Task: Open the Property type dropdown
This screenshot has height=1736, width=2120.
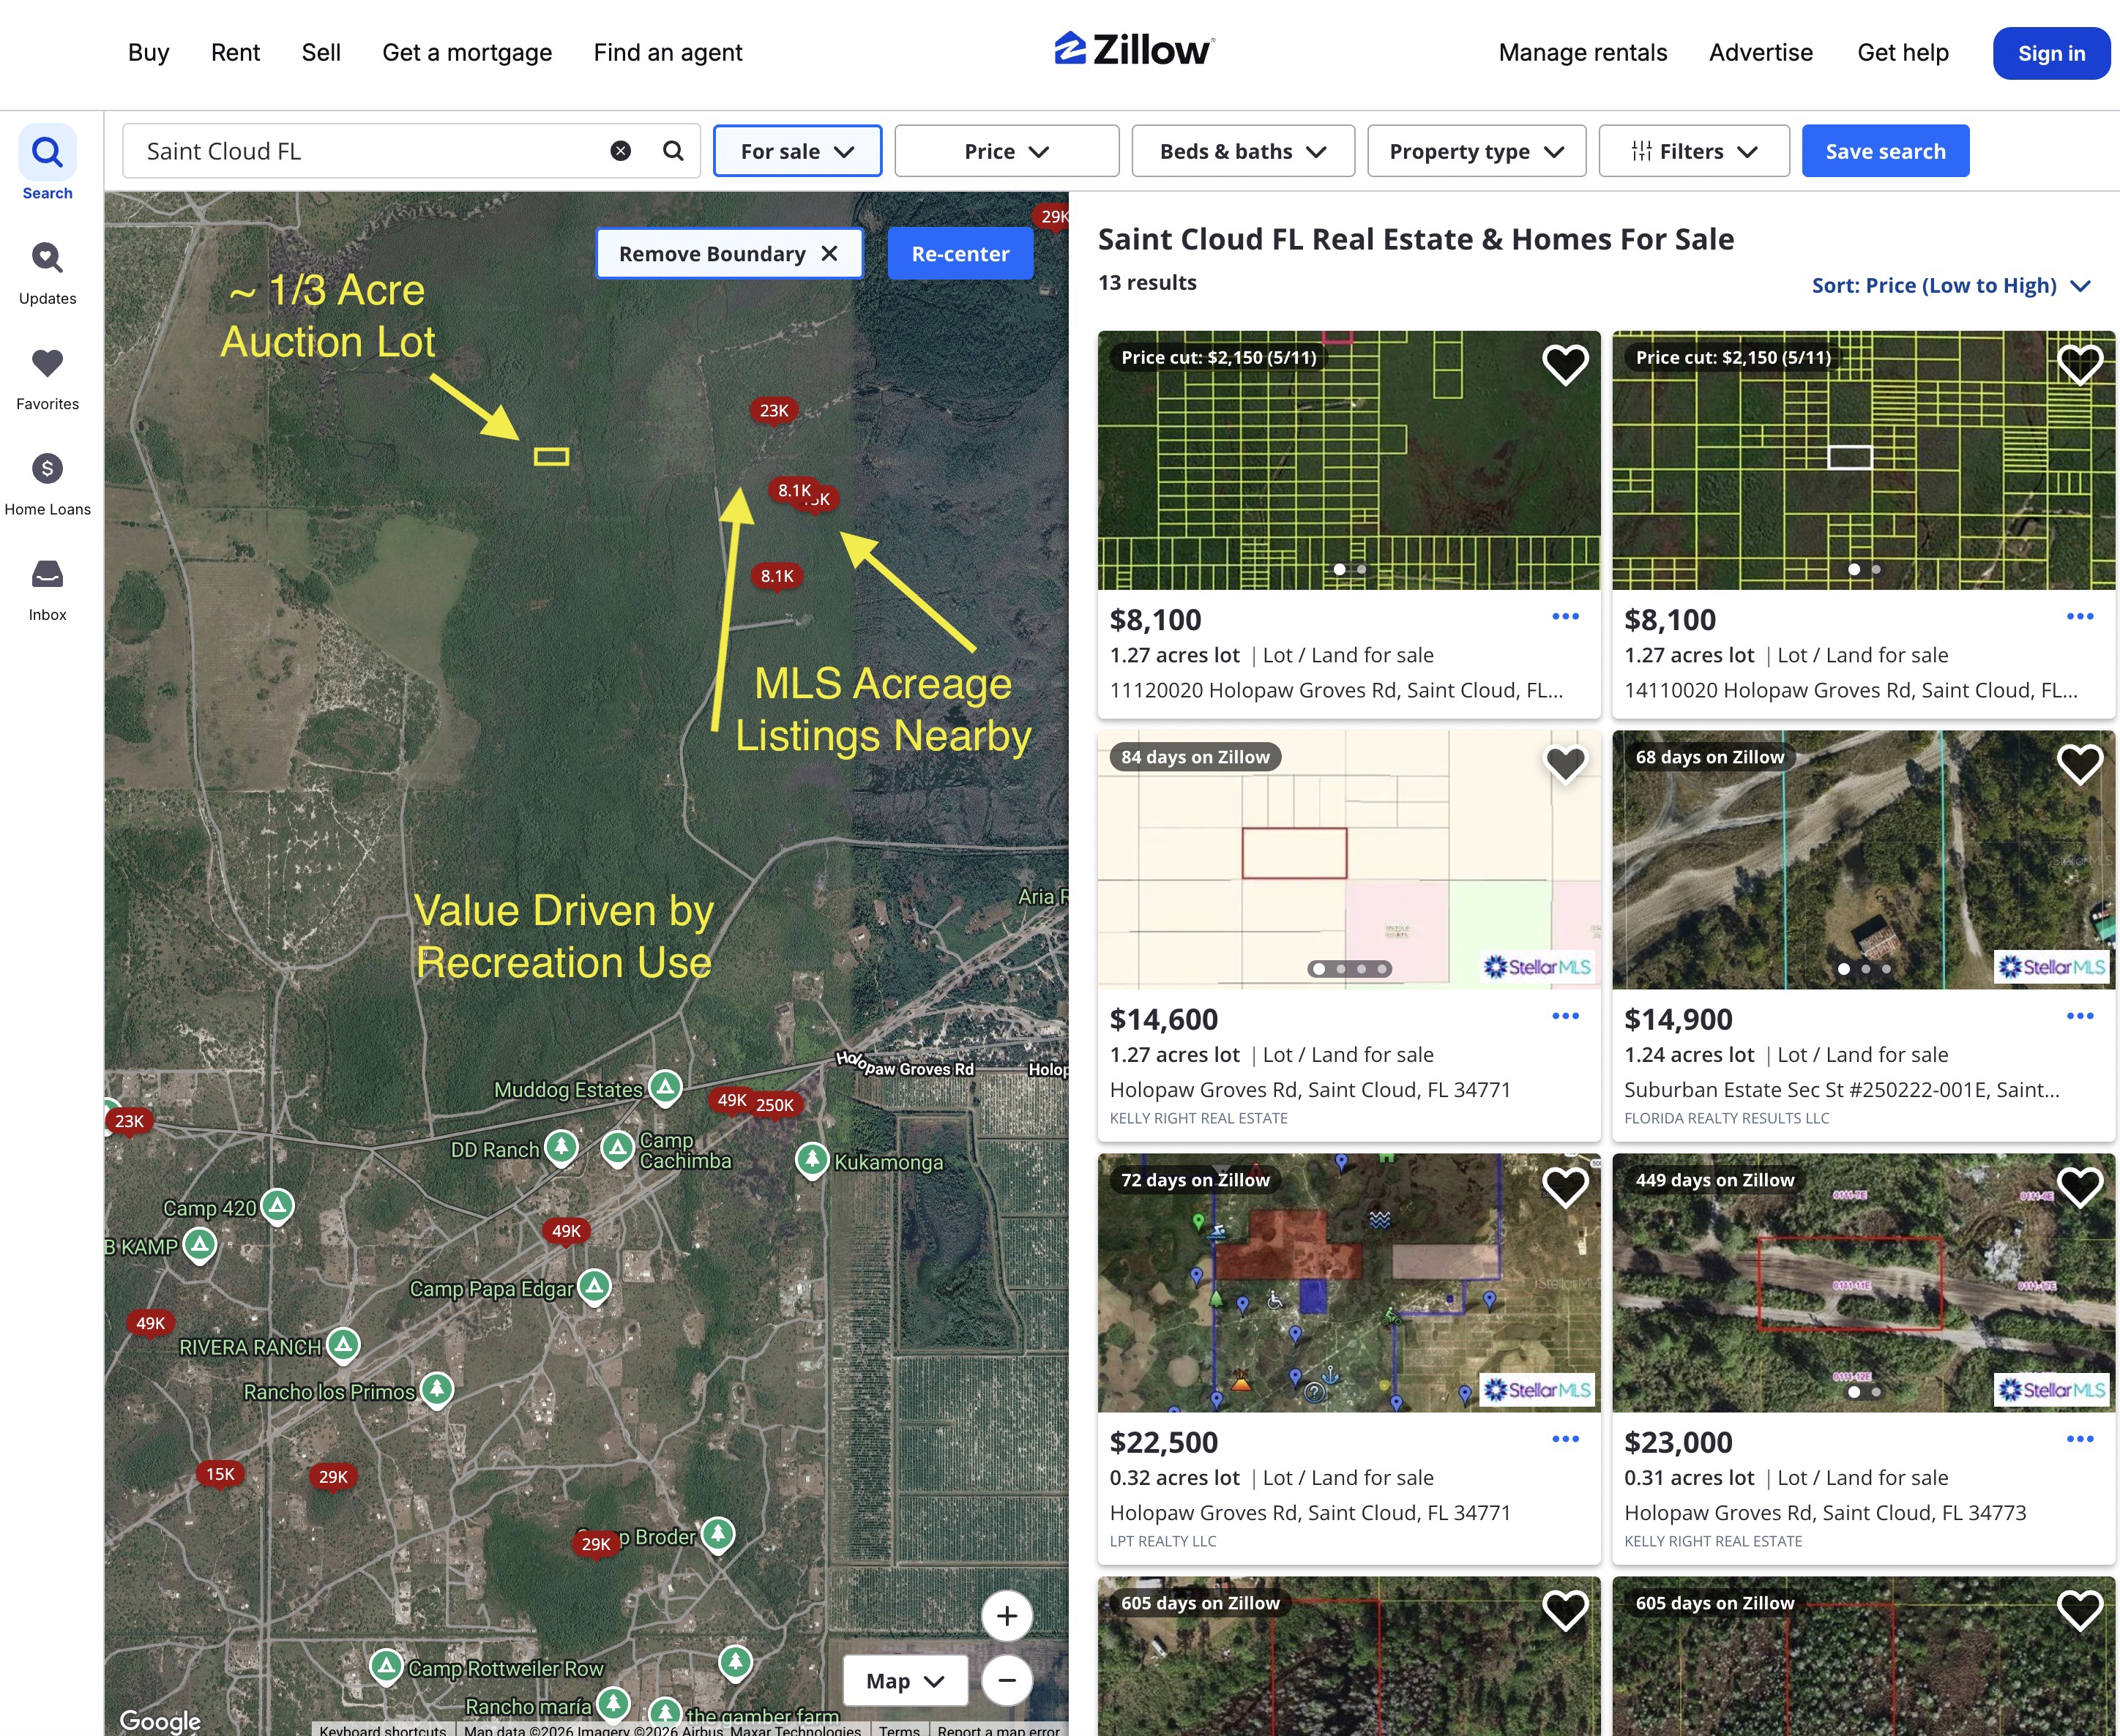Action: coord(1476,151)
